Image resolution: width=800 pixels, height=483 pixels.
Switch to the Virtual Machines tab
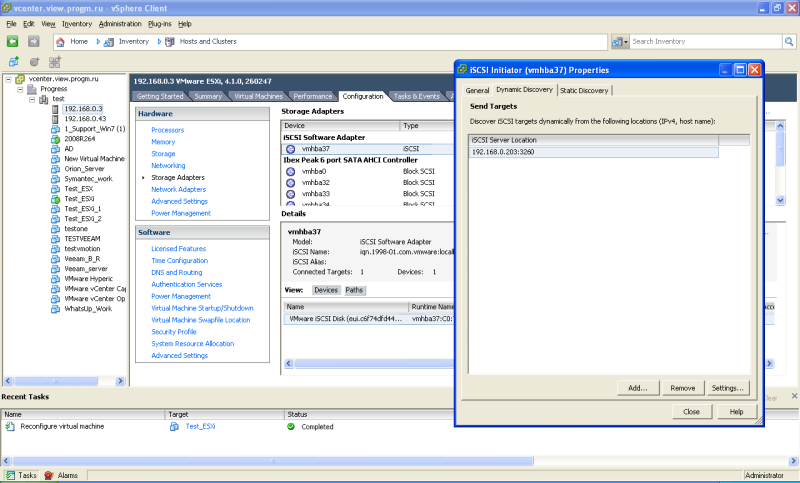[x=258, y=96]
